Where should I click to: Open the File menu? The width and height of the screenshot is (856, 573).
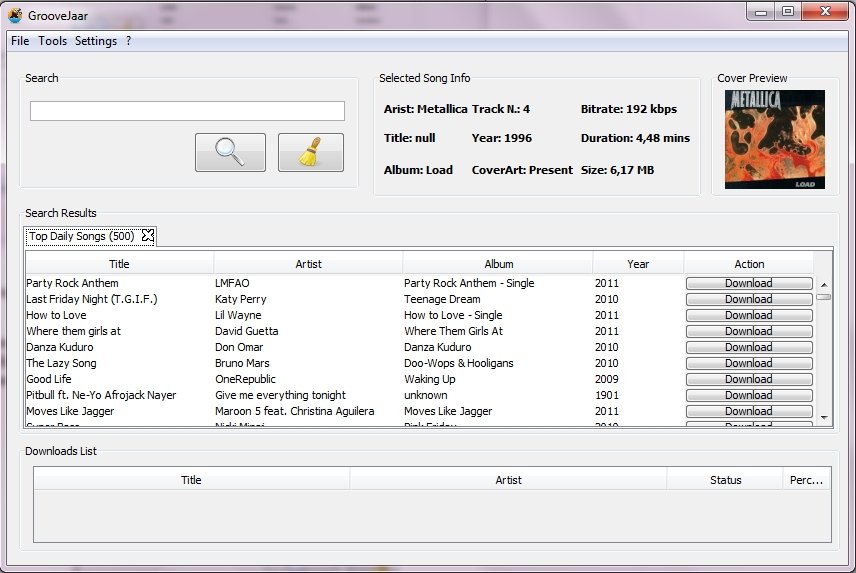(20, 41)
